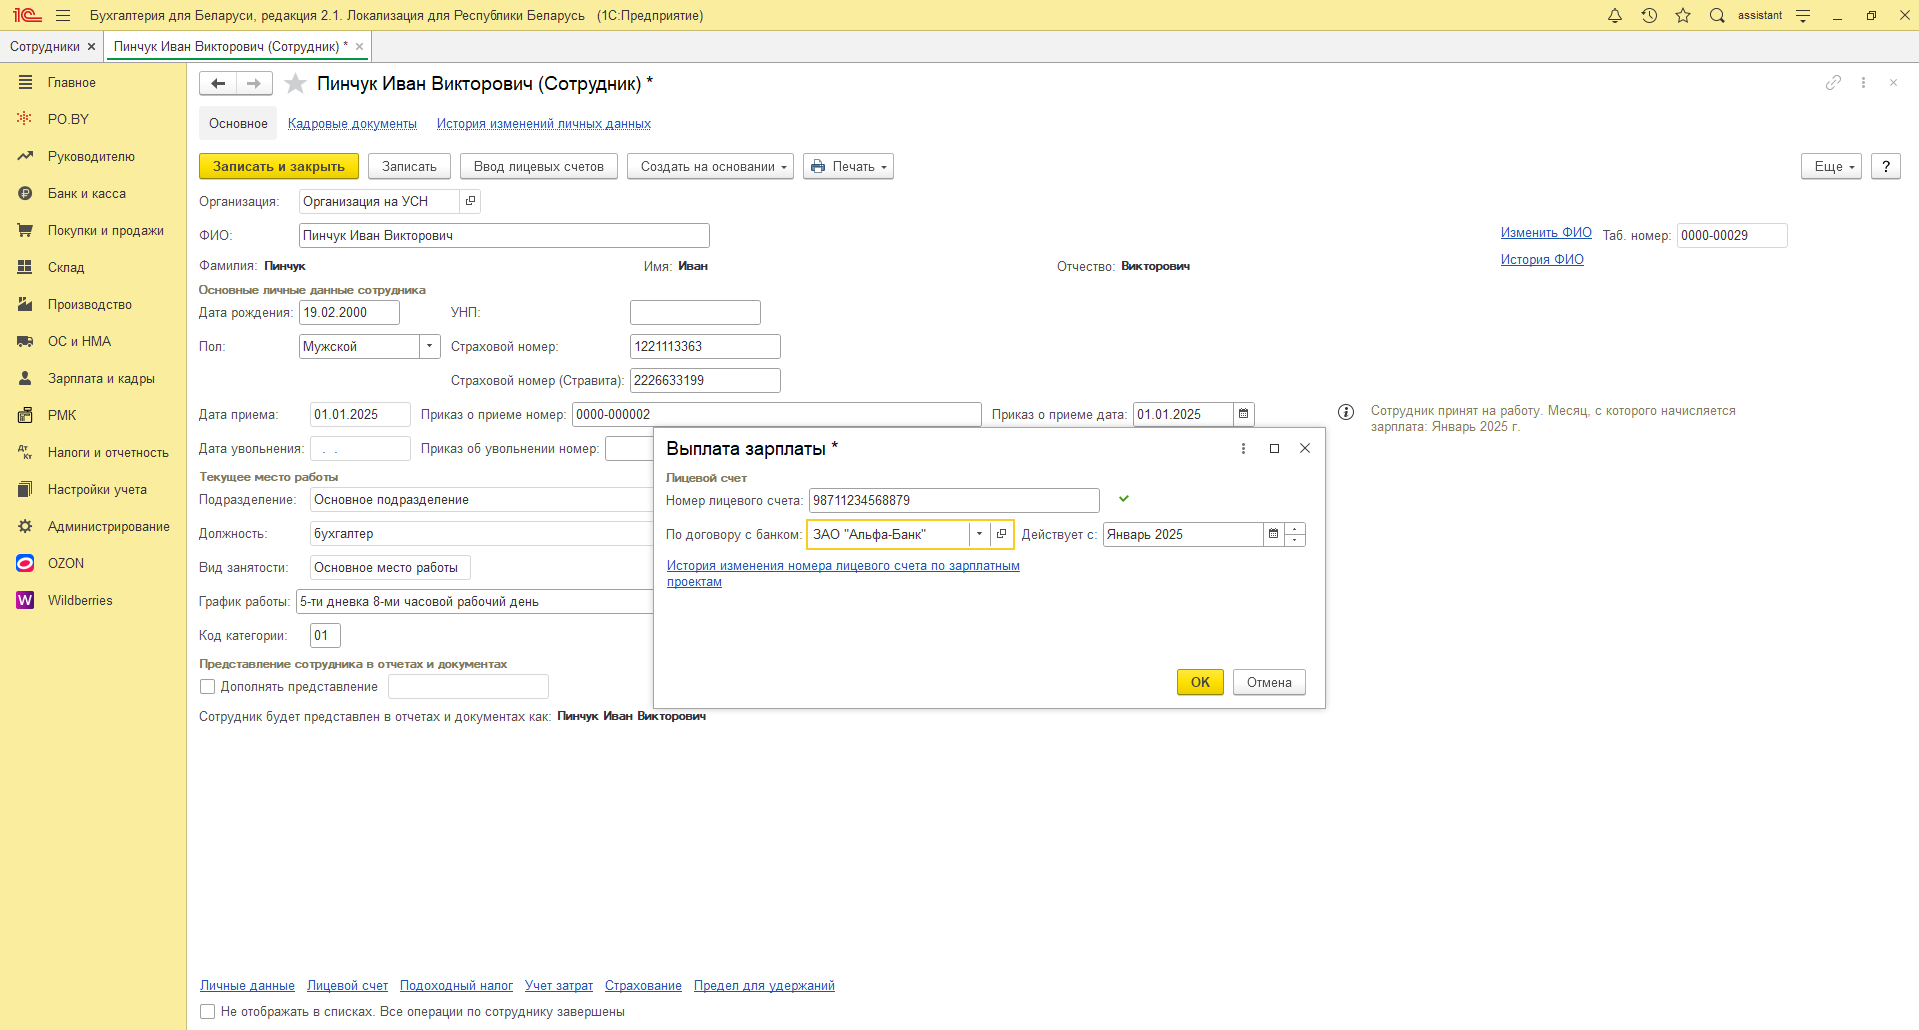Open Банк и касса section
Viewport: 1919px width, 1030px height.
tap(87, 193)
